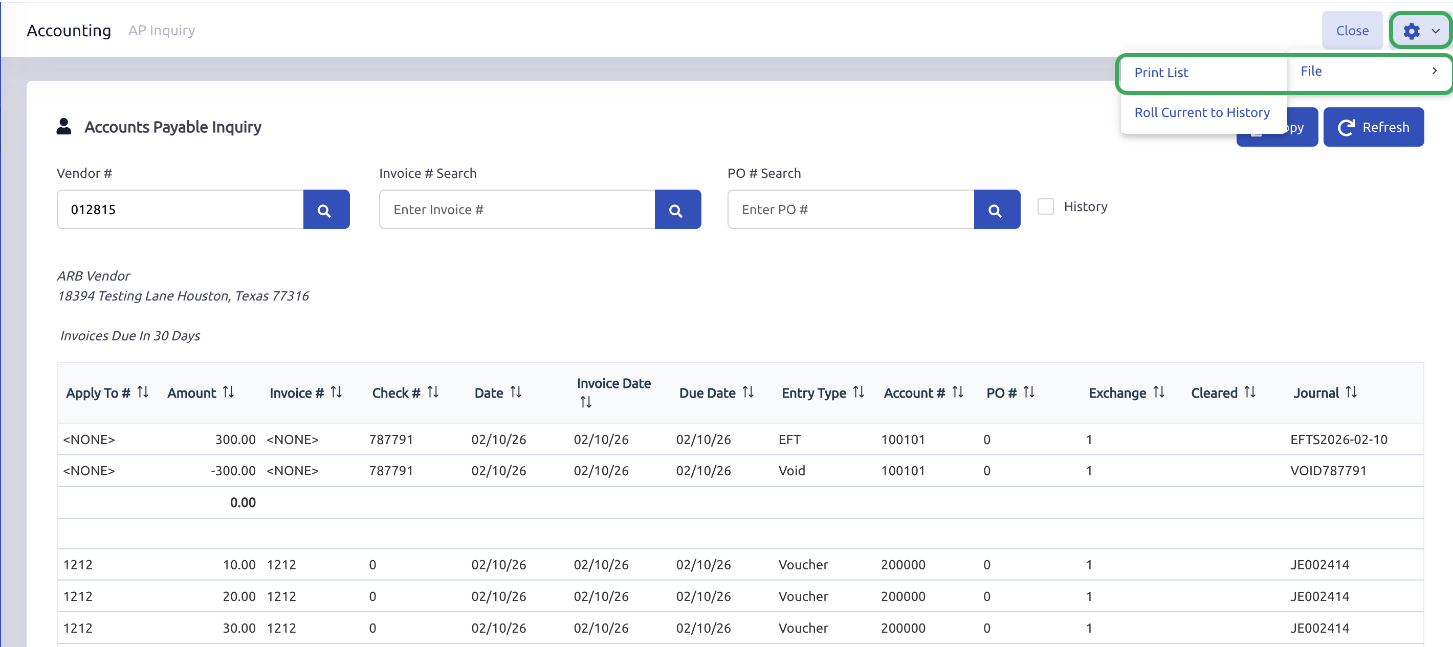Choose Roll Current to History
This screenshot has width=1453, height=647.
click(1203, 113)
